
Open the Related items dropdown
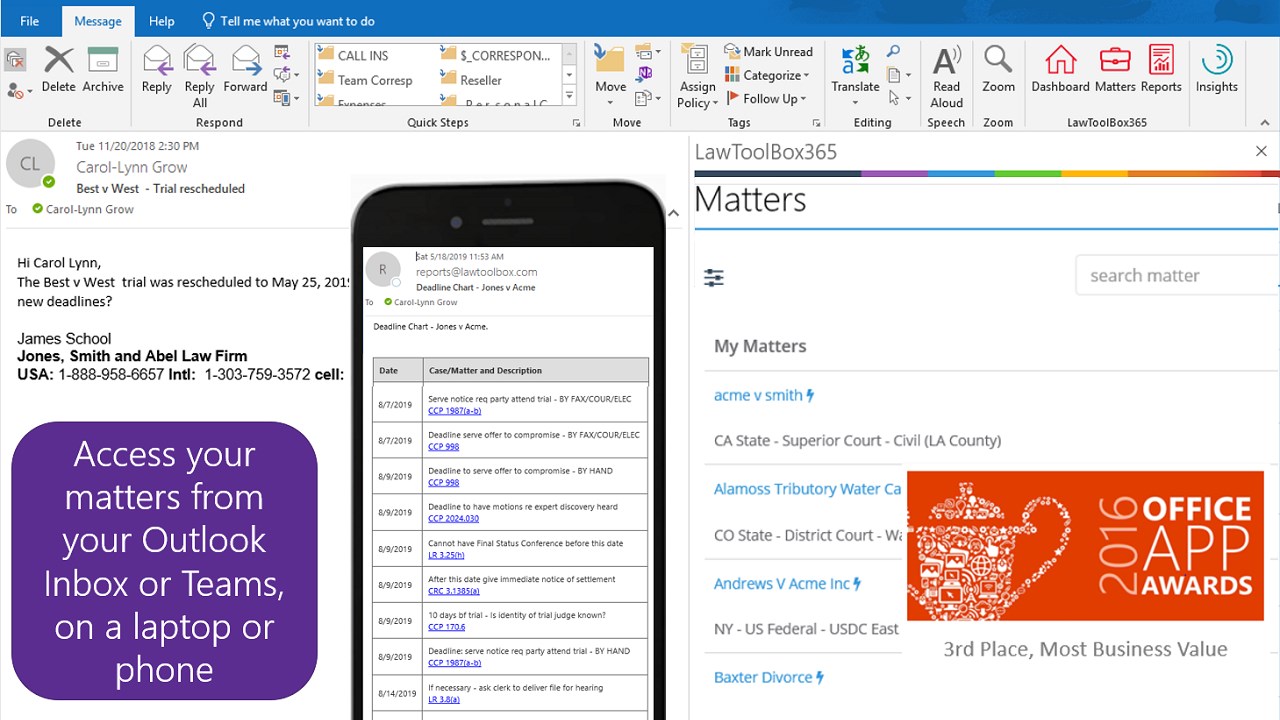click(x=899, y=75)
